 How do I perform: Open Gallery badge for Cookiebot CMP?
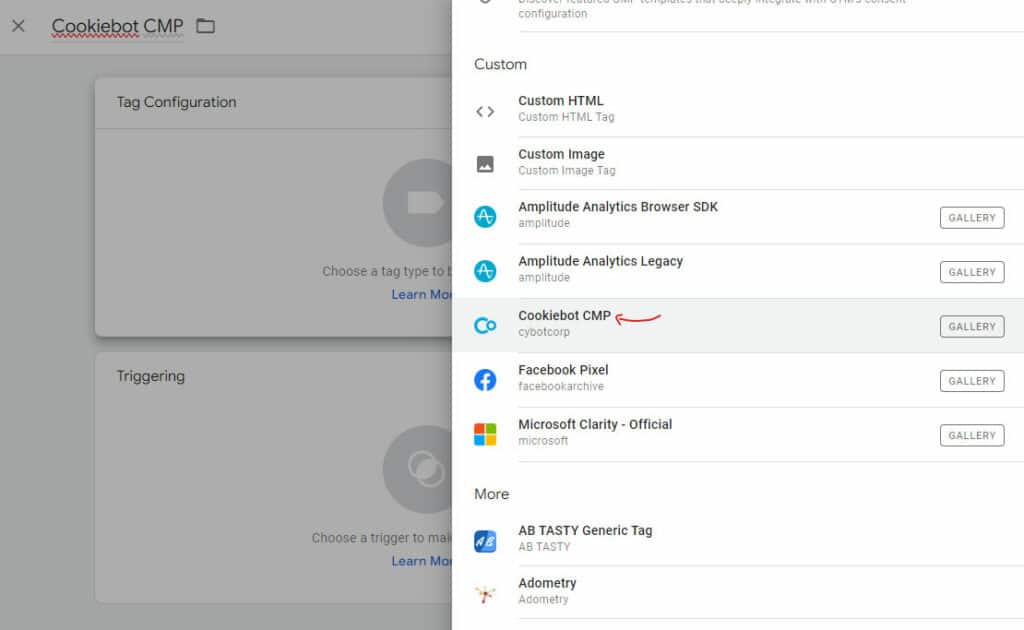972,326
